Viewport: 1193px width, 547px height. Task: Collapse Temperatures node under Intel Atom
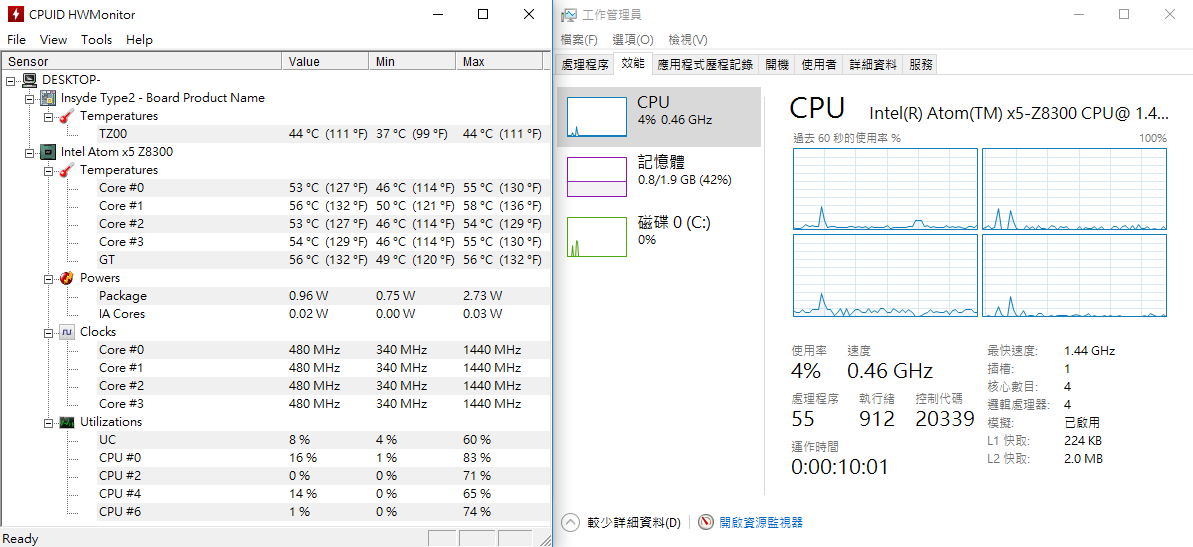pyautogui.click(x=49, y=170)
